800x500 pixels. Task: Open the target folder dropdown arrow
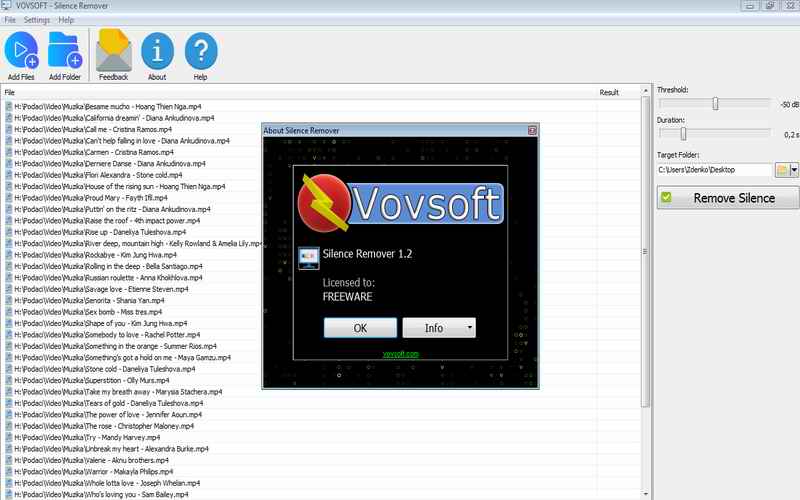click(x=794, y=170)
